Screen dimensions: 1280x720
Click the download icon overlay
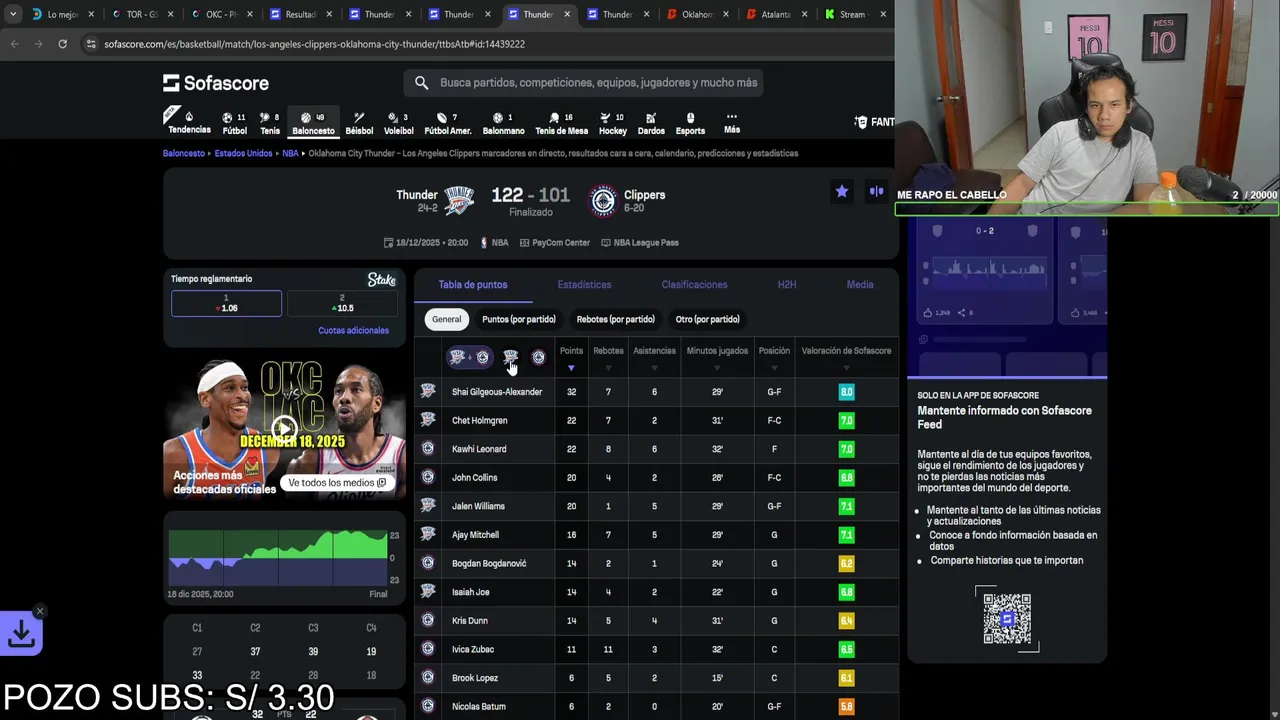click(x=21, y=633)
